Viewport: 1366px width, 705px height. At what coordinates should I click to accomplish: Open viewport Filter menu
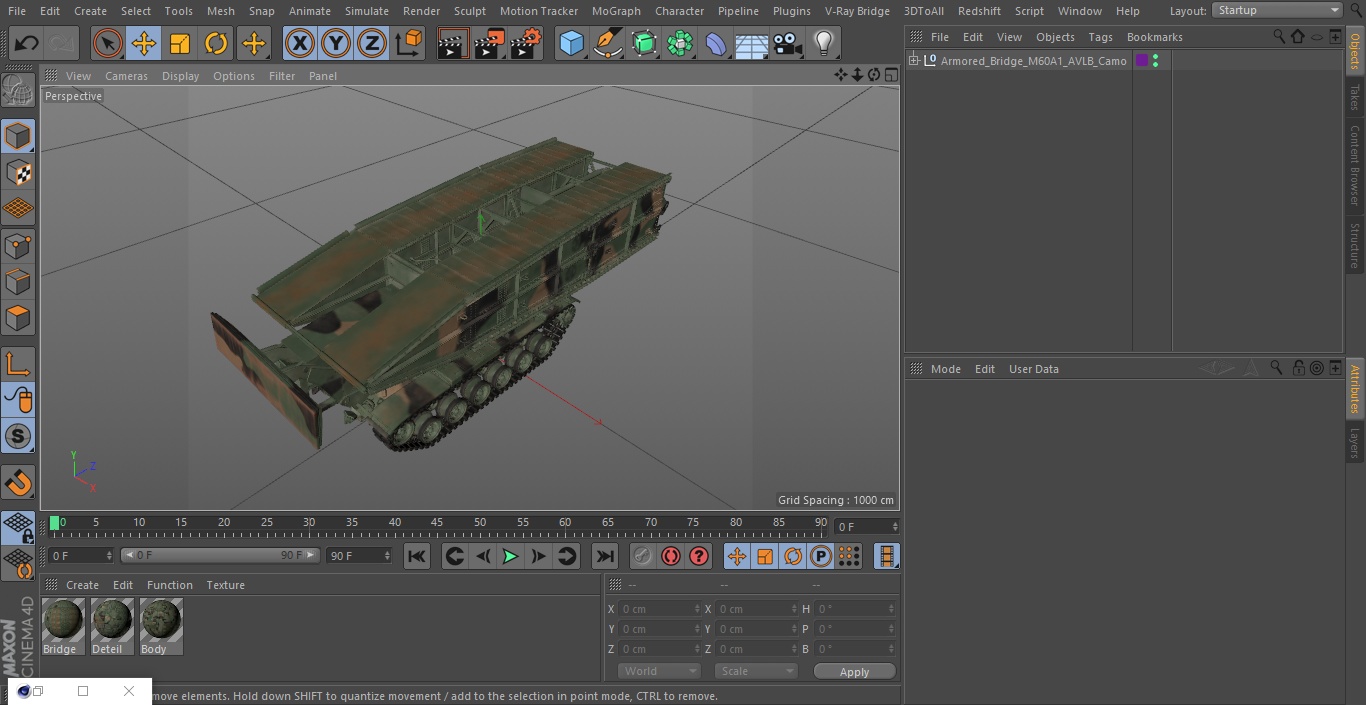(282, 76)
